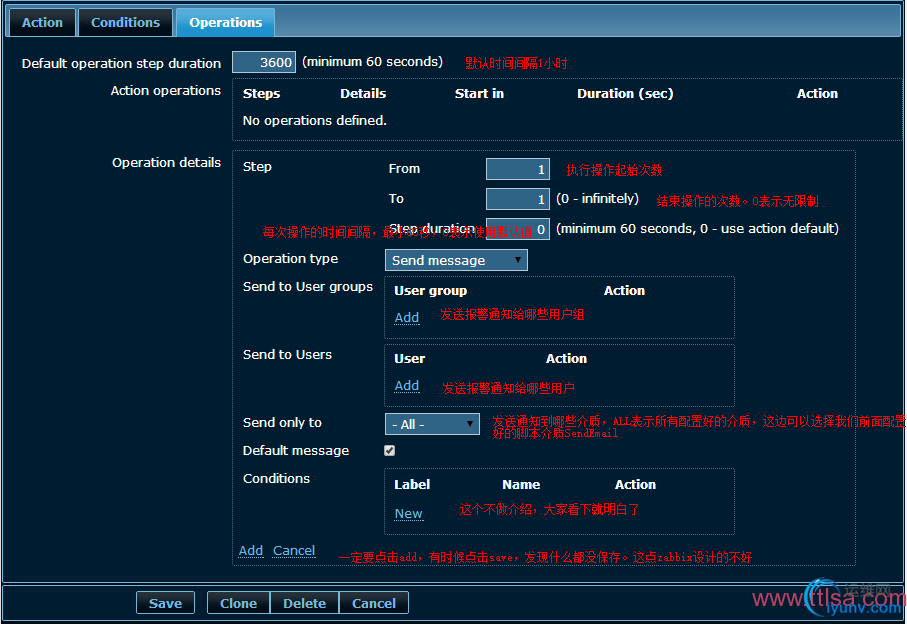Click the Default operation step duration field
907x624 pixels.
click(x=264, y=62)
